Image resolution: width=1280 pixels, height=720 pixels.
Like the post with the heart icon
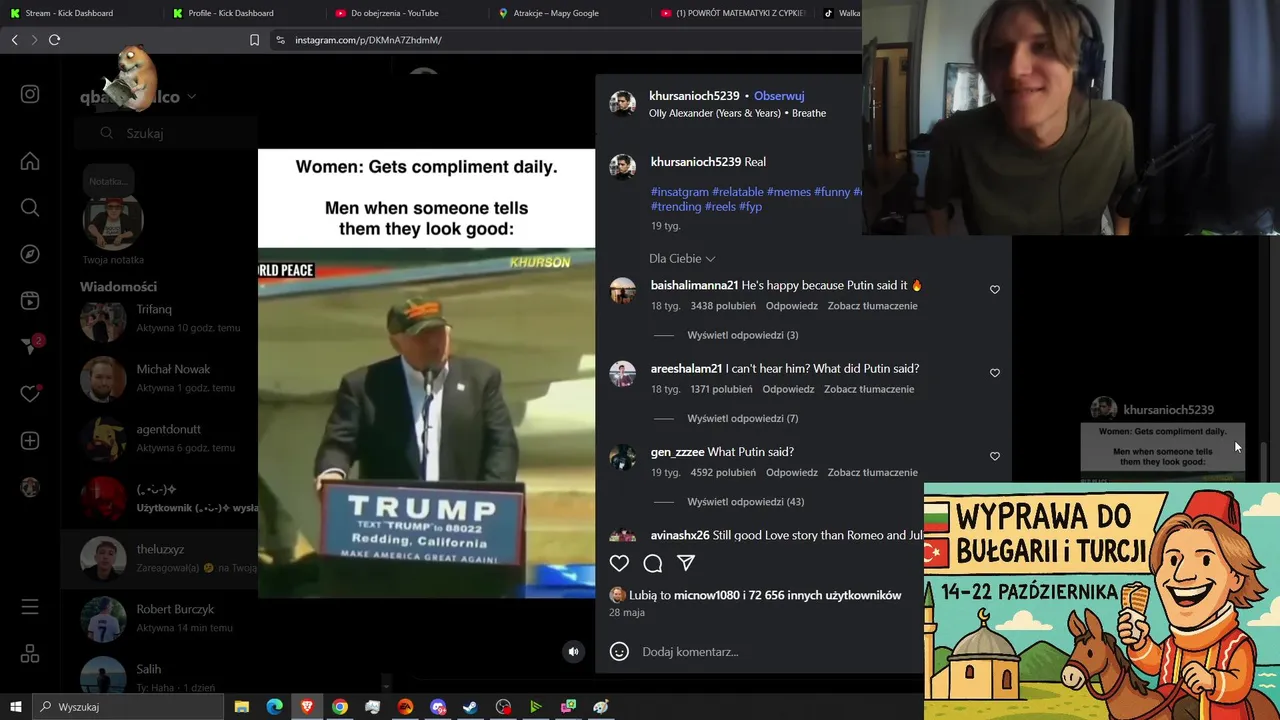coord(619,563)
